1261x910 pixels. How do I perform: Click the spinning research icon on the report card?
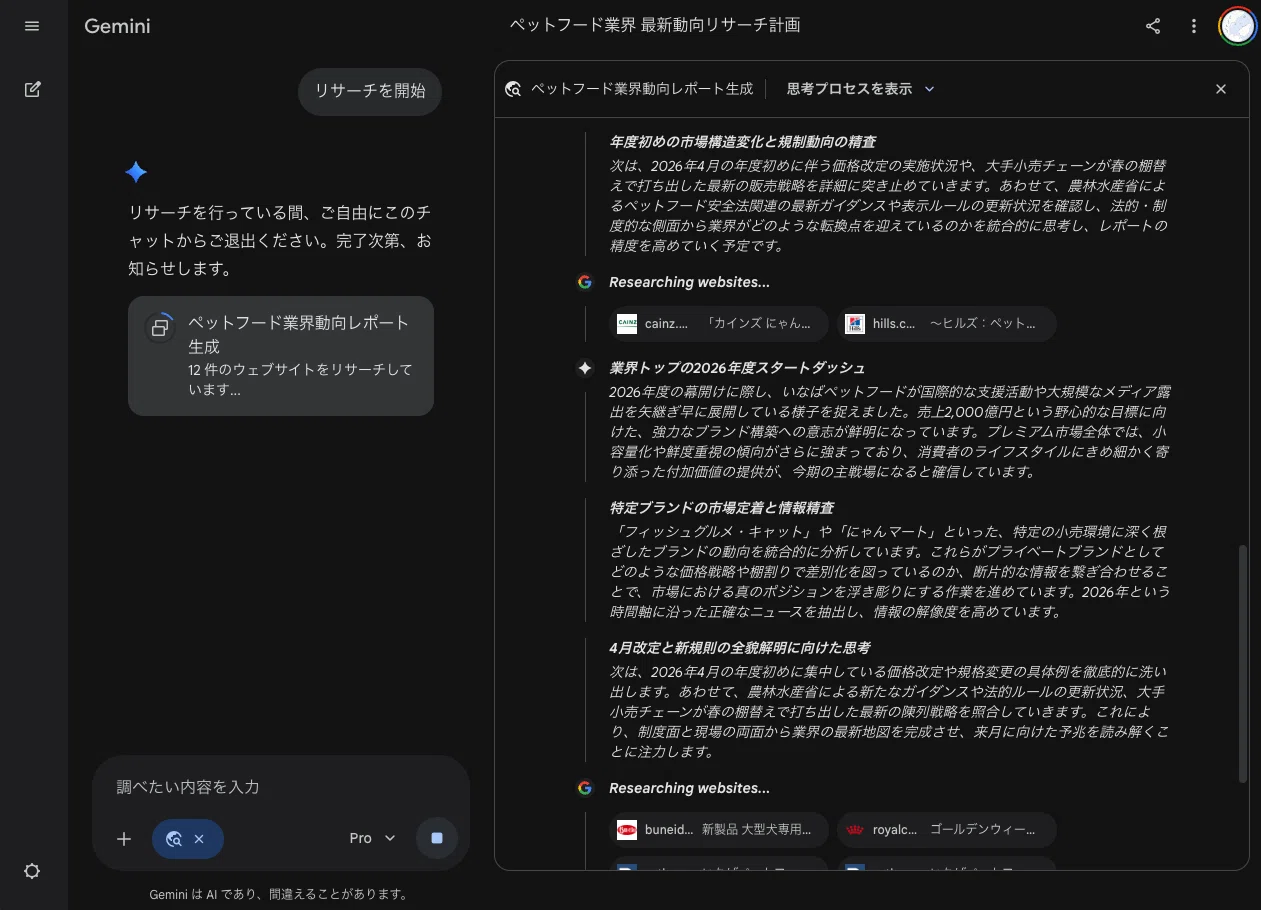tap(160, 327)
